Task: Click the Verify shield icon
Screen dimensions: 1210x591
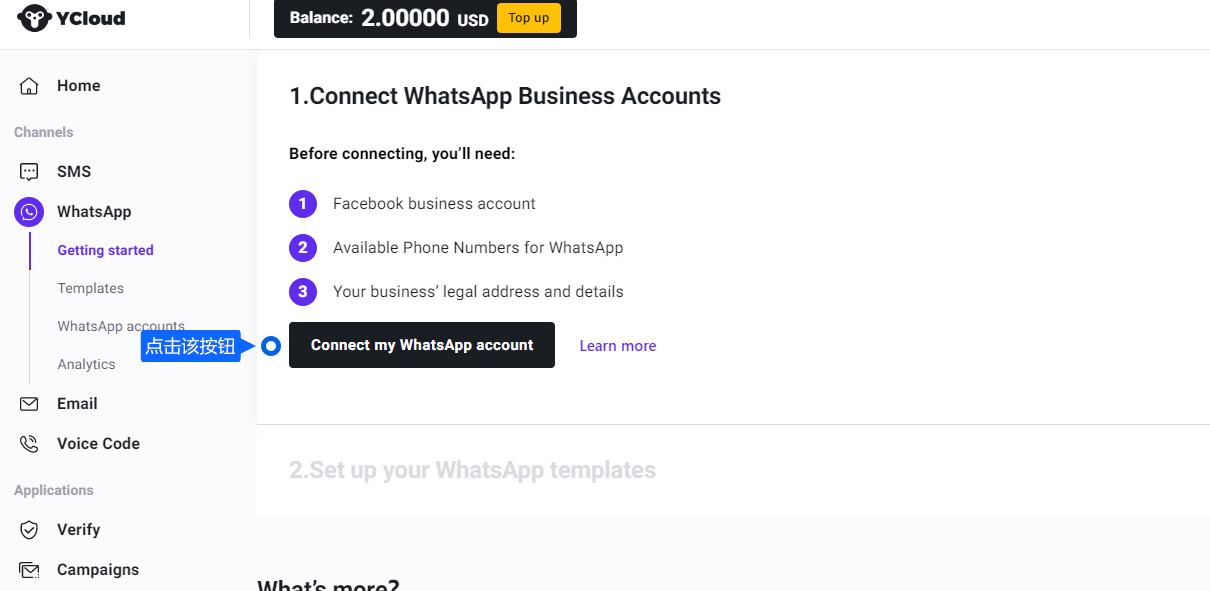Action: tap(29, 530)
